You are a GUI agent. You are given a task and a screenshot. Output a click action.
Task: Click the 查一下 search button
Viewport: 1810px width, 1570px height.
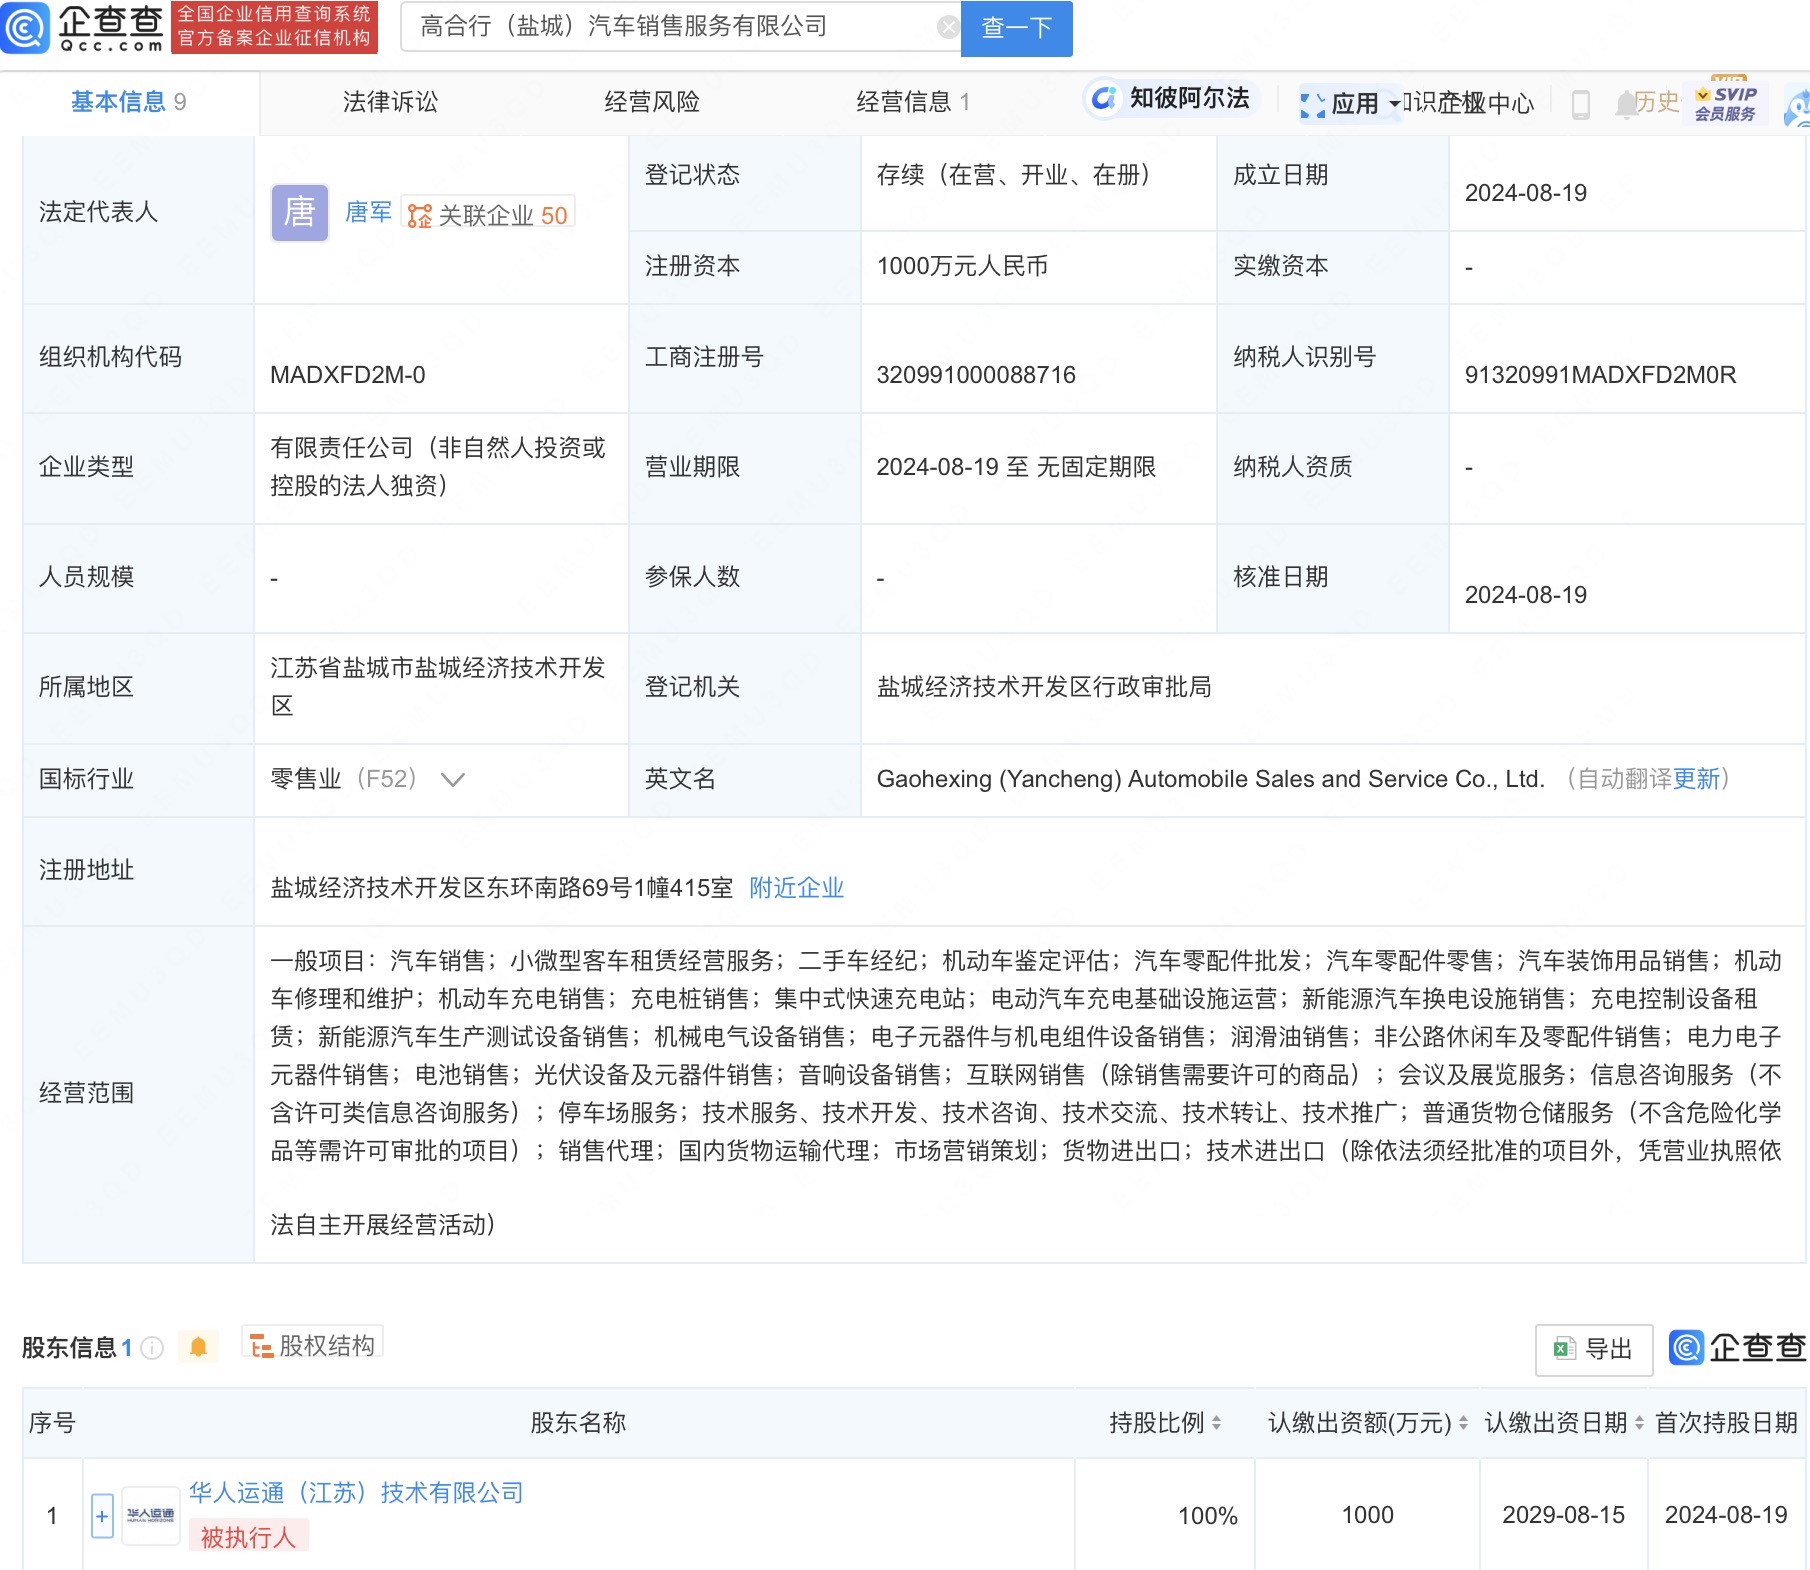(x=1017, y=28)
